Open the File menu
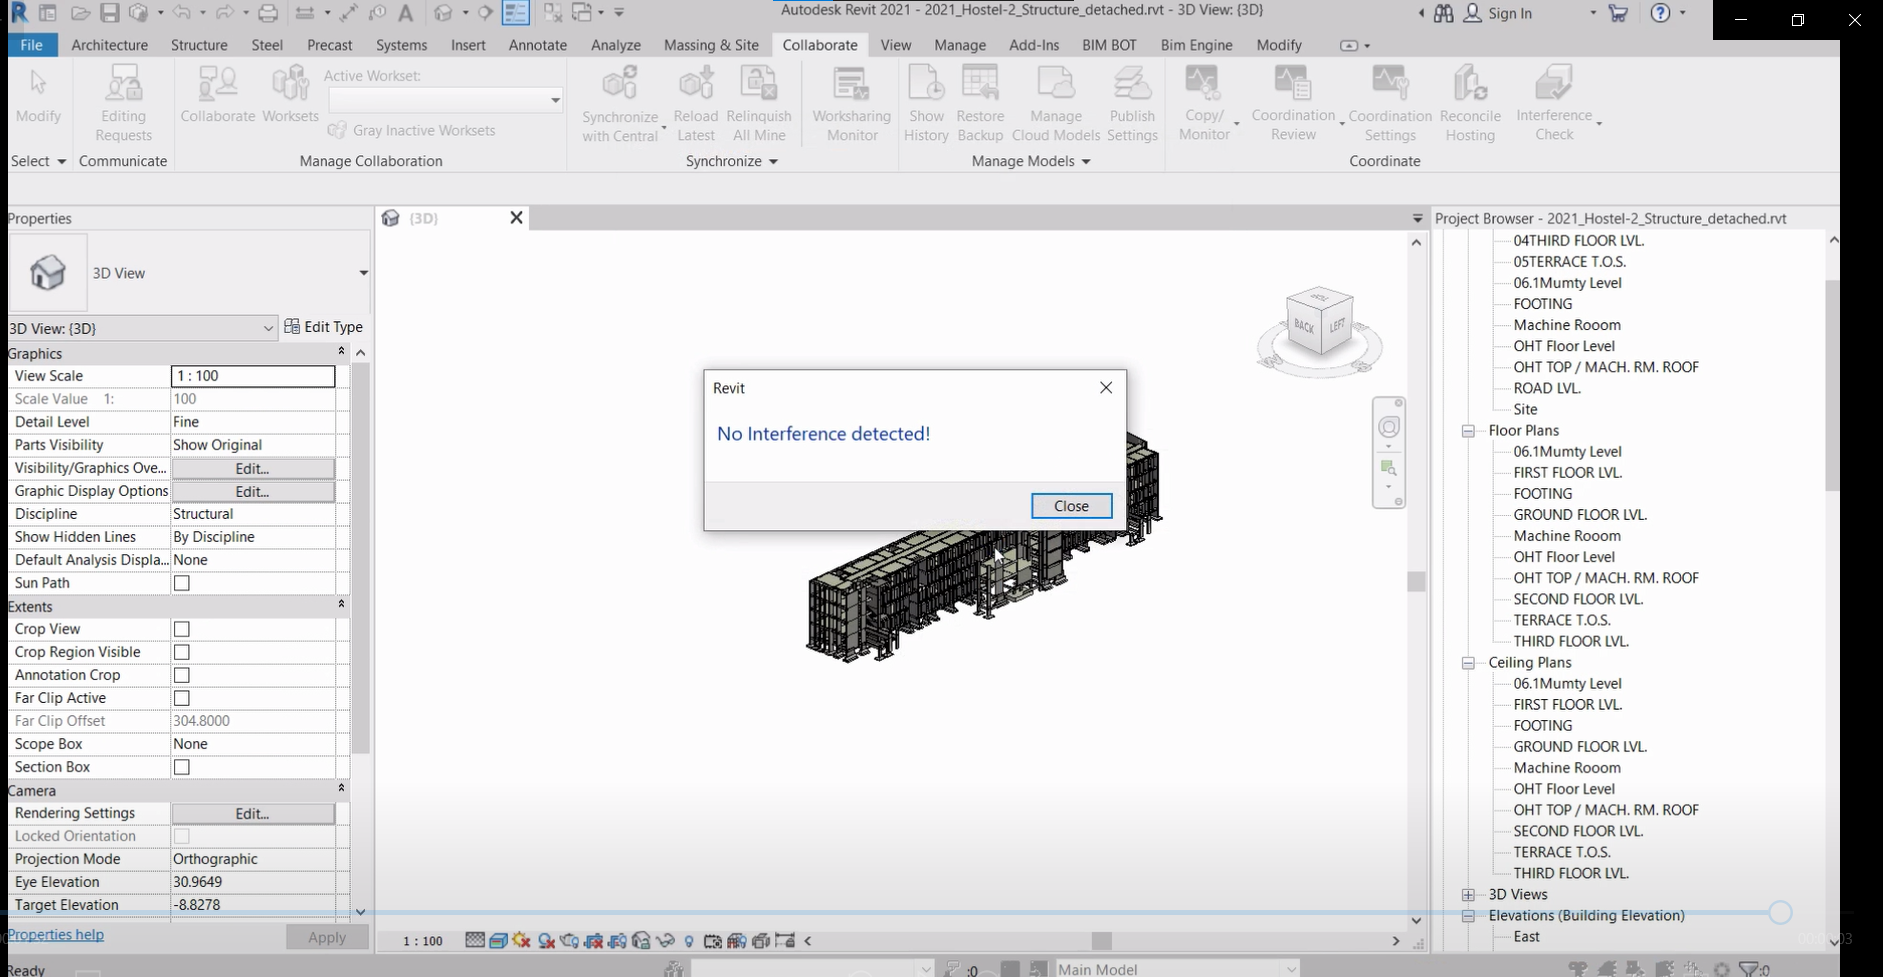Image resolution: width=1883 pixels, height=977 pixels. [32, 45]
